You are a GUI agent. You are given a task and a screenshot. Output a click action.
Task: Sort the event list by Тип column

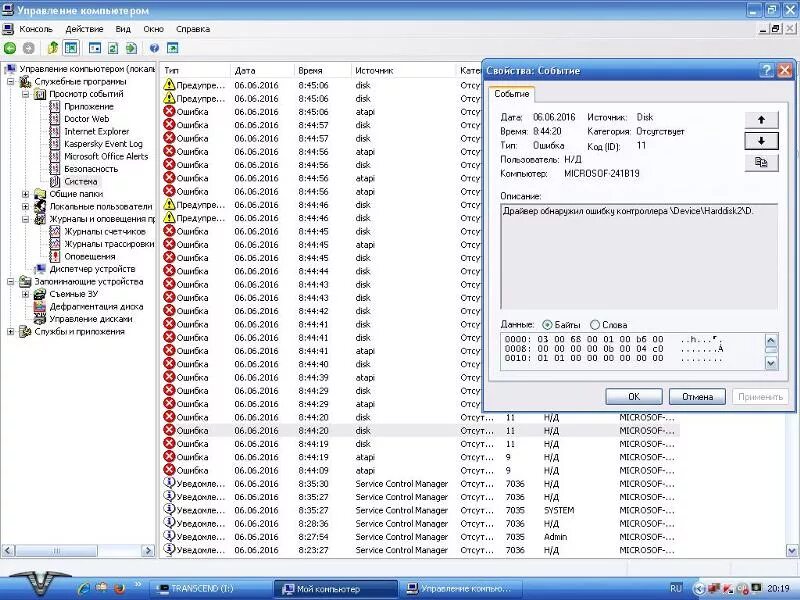tap(195, 70)
